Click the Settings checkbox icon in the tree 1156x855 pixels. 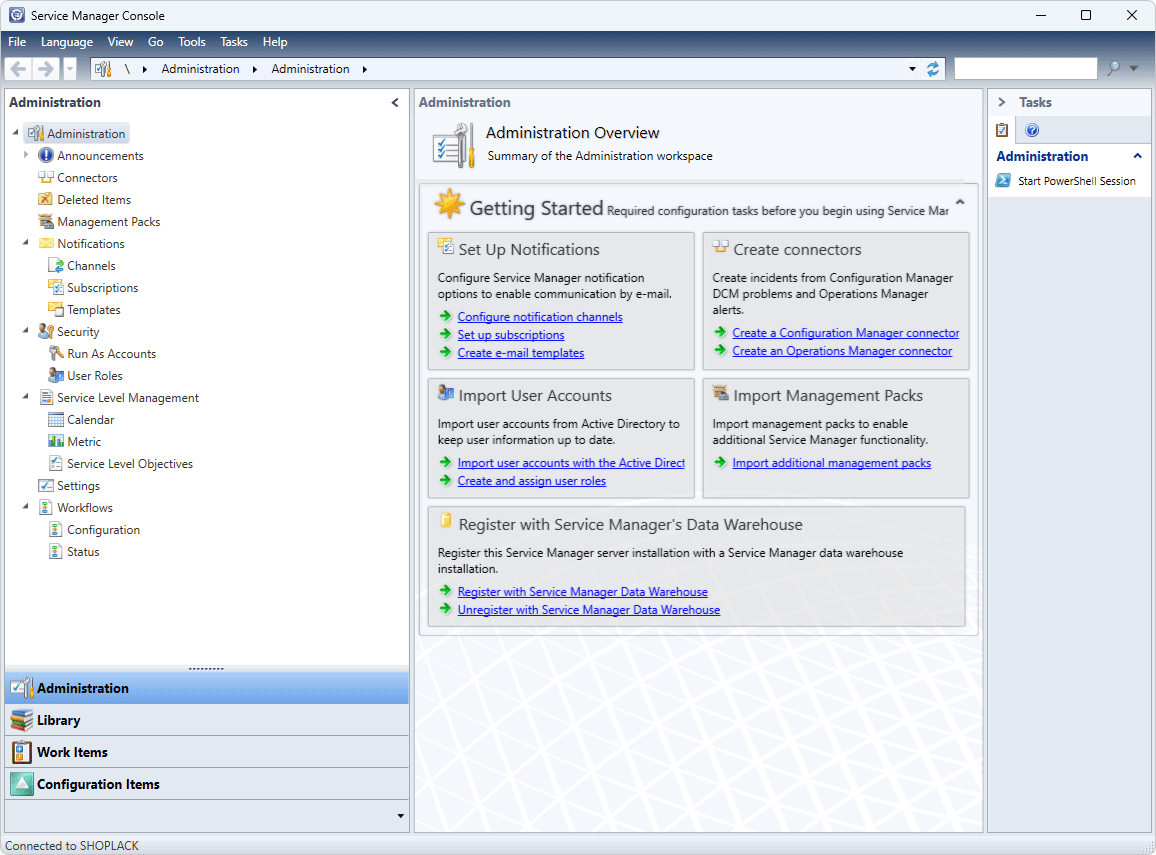coord(46,486)
